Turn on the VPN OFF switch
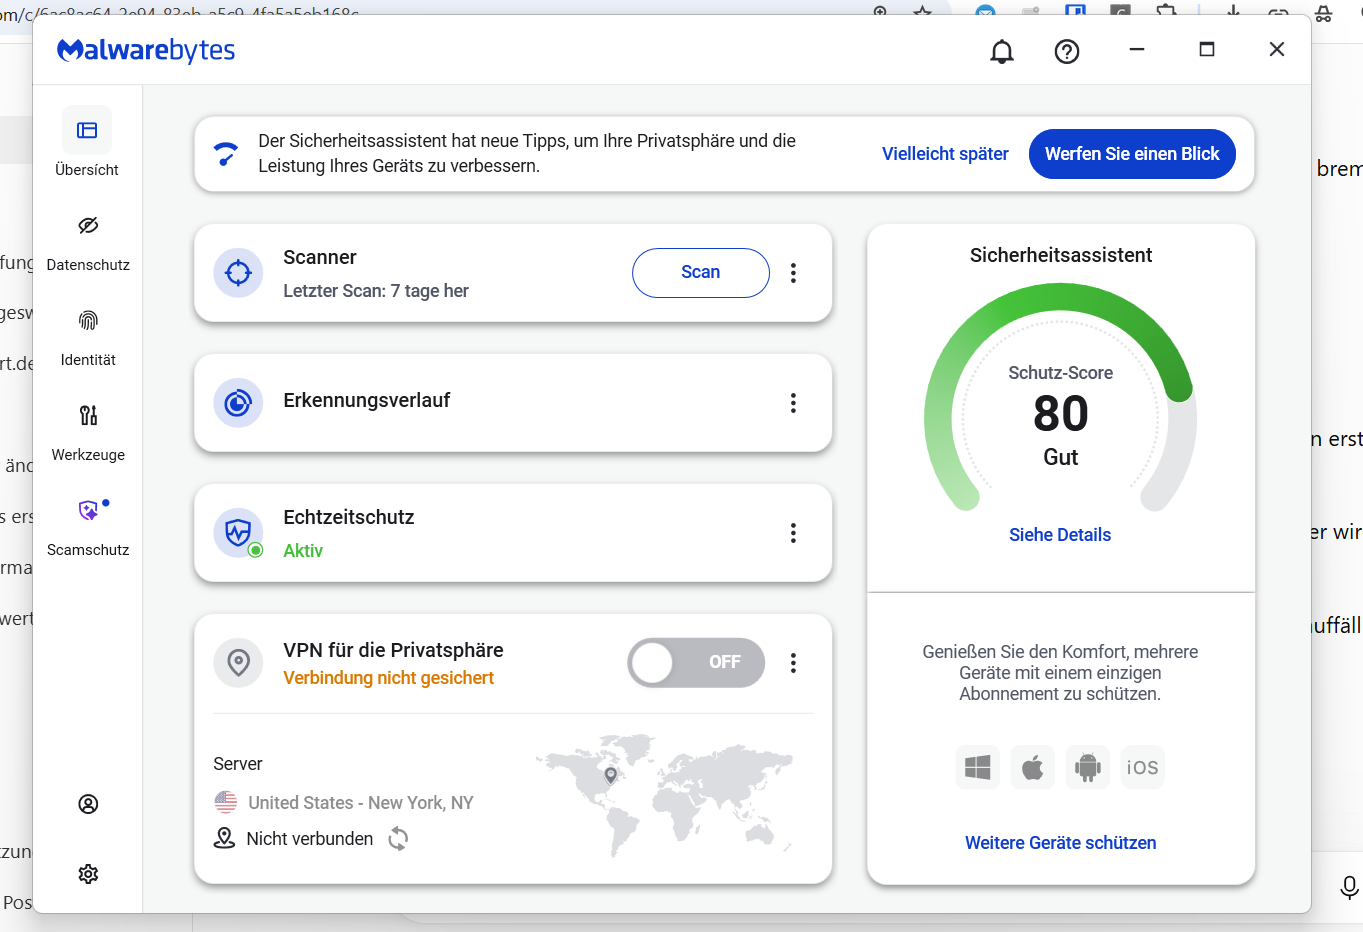This screenshot has height=932, width=1363. tap(696, 662)
